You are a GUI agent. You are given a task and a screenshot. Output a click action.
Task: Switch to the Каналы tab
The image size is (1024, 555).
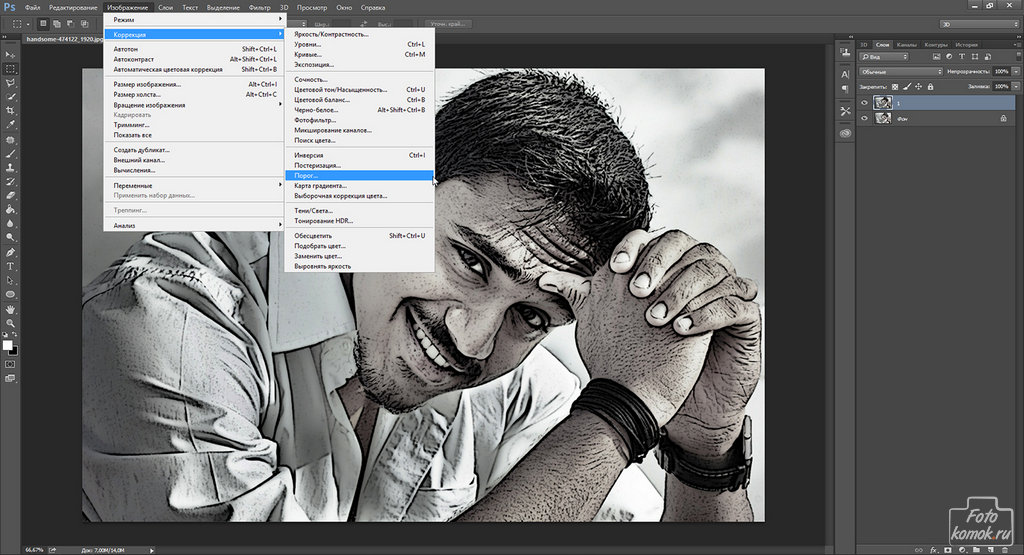906,45
